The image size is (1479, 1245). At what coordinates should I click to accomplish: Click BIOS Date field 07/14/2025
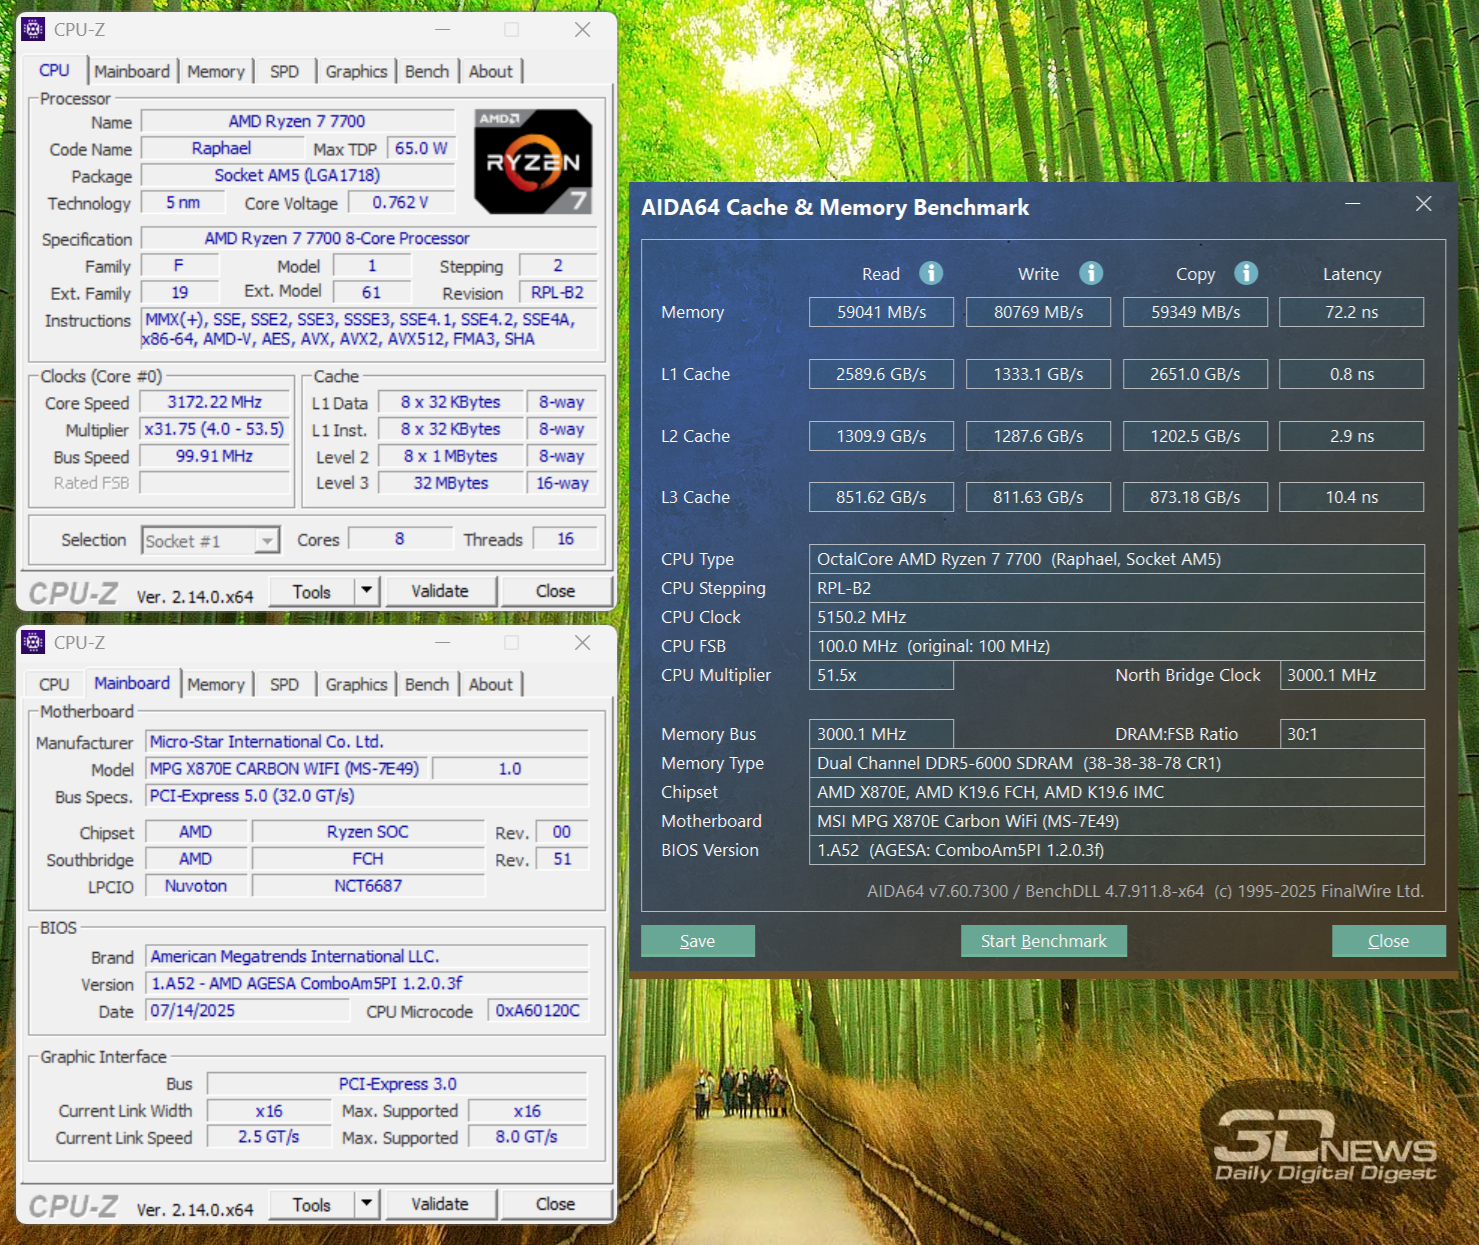tap(248, 1010)
